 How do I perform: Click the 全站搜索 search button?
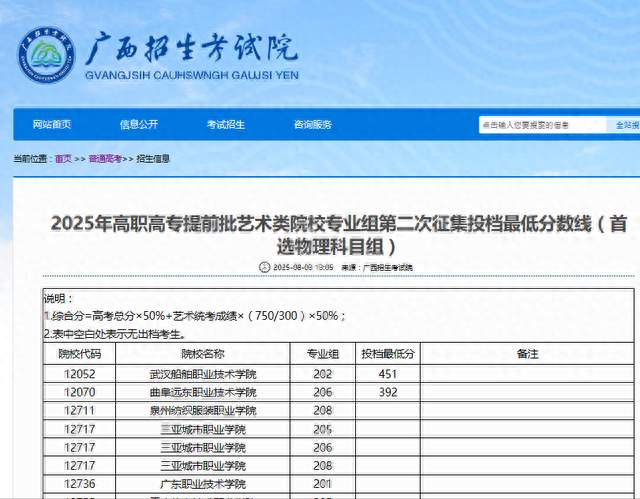624,125
